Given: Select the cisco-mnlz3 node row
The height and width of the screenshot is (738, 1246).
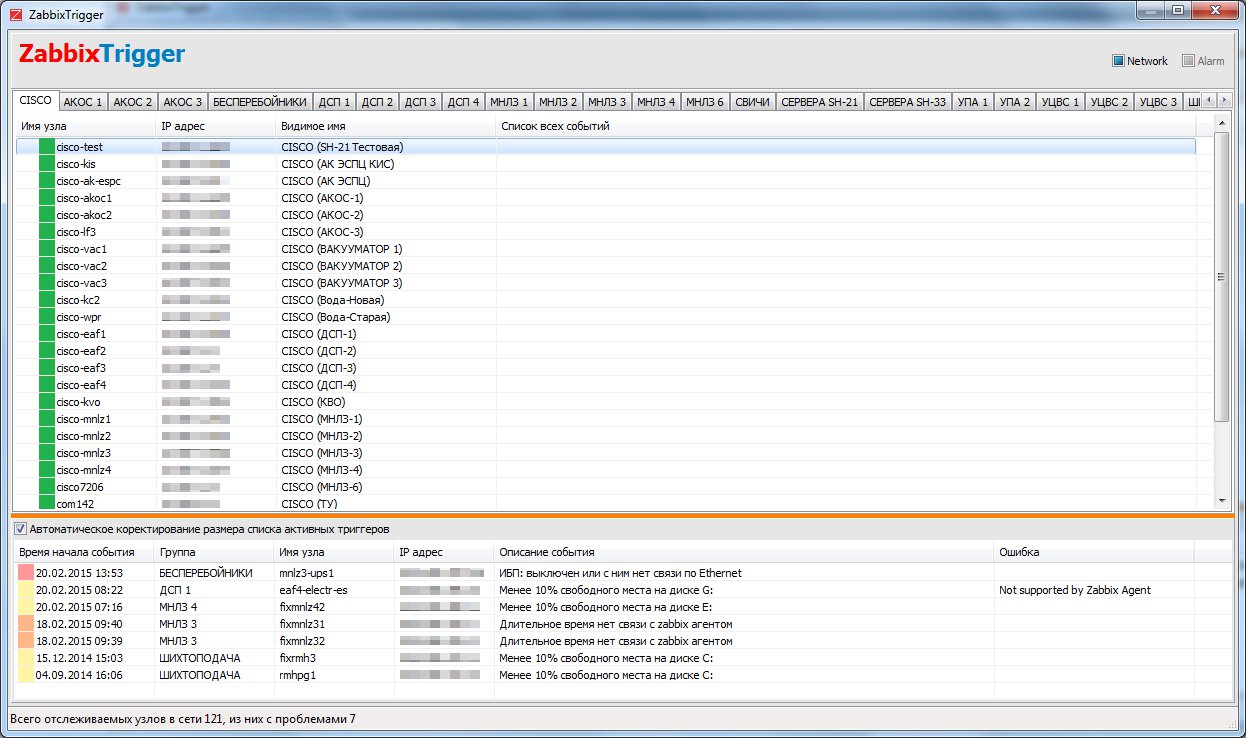Looking at the screenshot, I should [83, 453].
